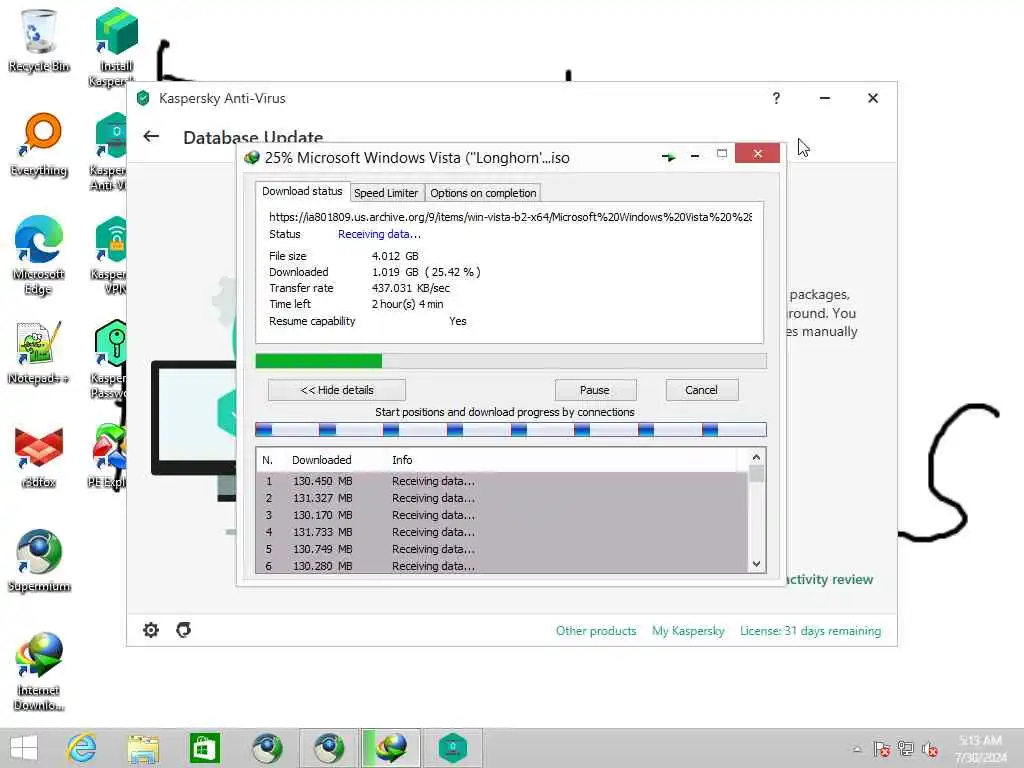1024x768 pixels.
Task: Go back with the Kaspersky back arrow
Action: pos(151,136)
